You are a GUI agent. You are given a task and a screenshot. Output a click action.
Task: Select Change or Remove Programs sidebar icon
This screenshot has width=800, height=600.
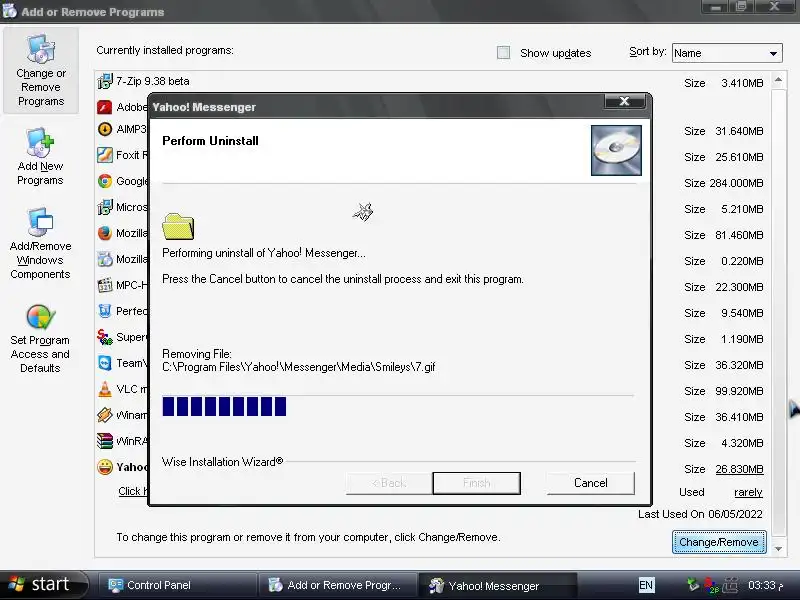pos(41,70)
